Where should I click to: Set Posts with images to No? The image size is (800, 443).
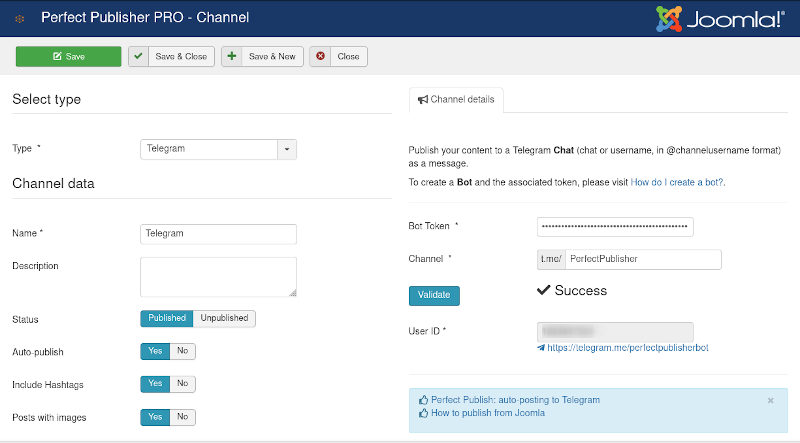183,417
